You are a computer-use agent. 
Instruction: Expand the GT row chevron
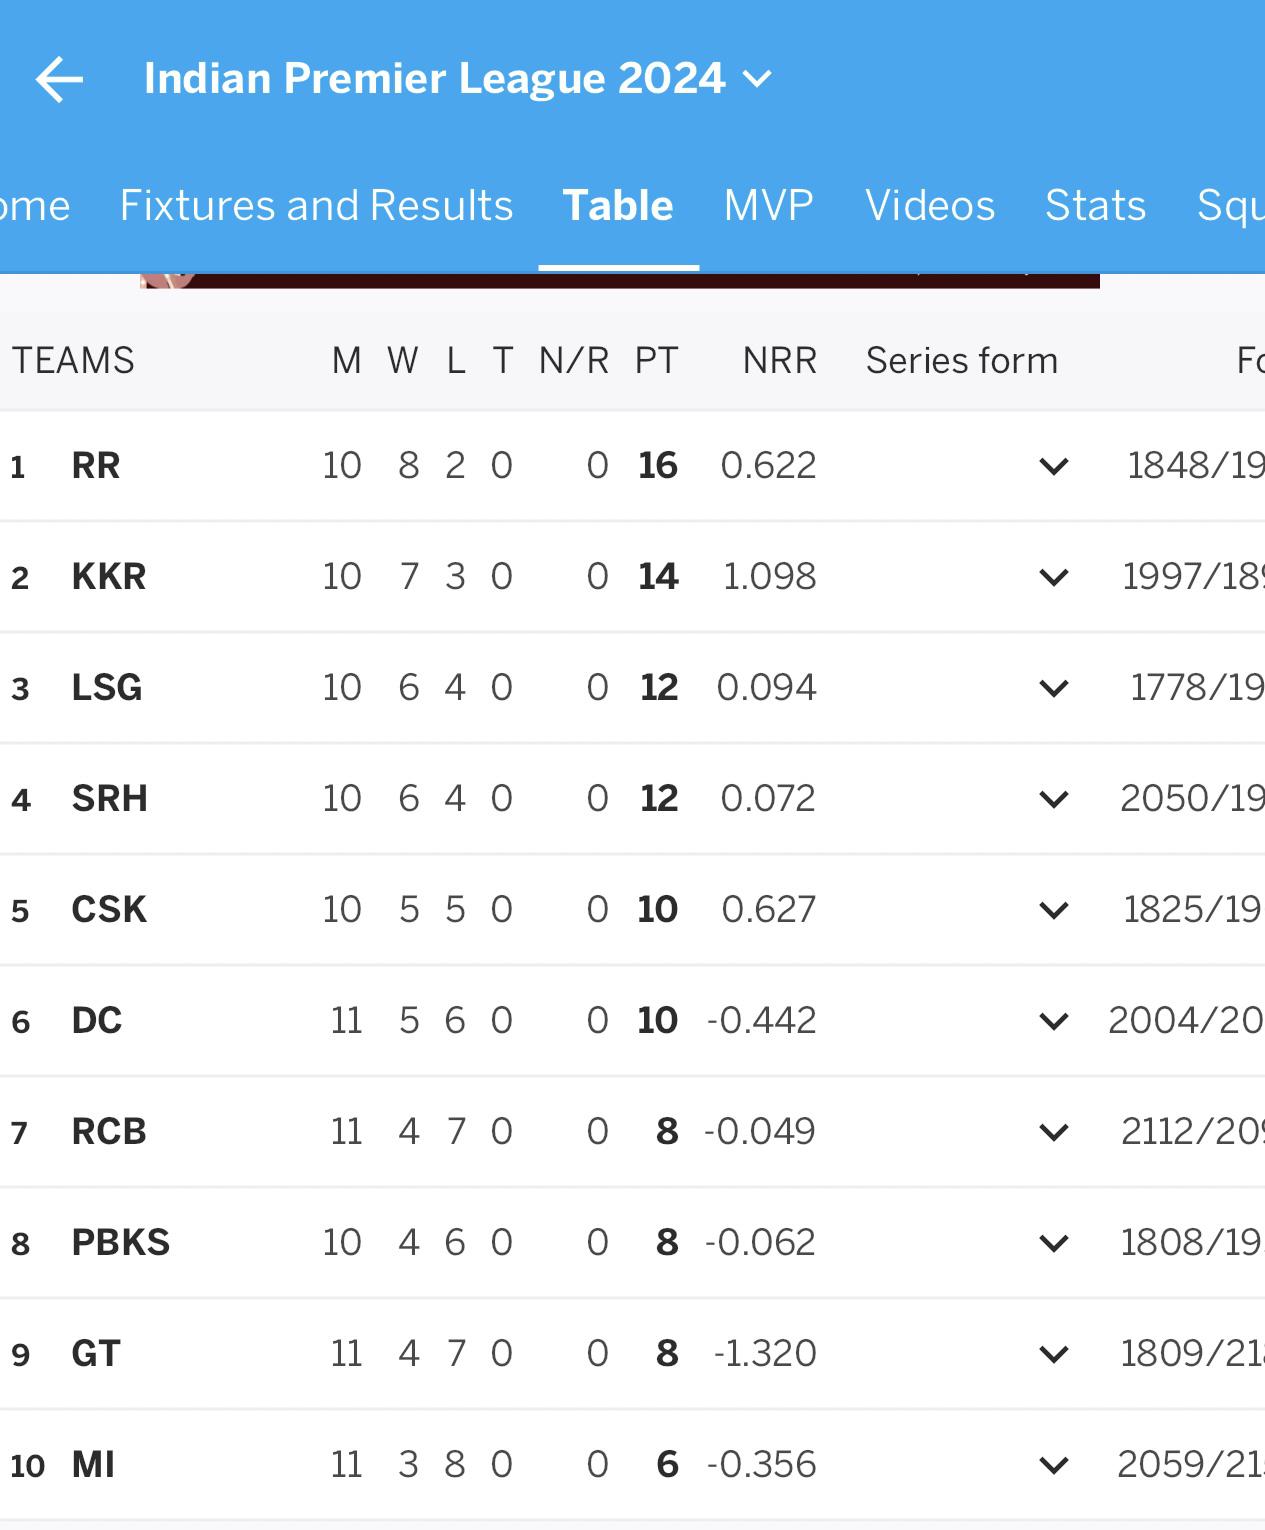pyautogui.click(x=1054, y=1354)
